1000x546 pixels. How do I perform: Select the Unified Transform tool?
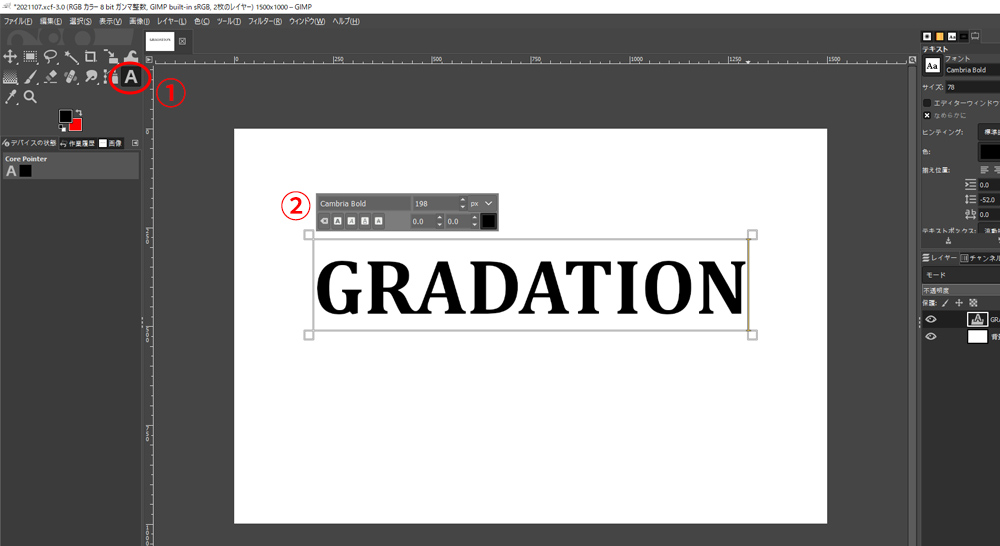(111, 57)
